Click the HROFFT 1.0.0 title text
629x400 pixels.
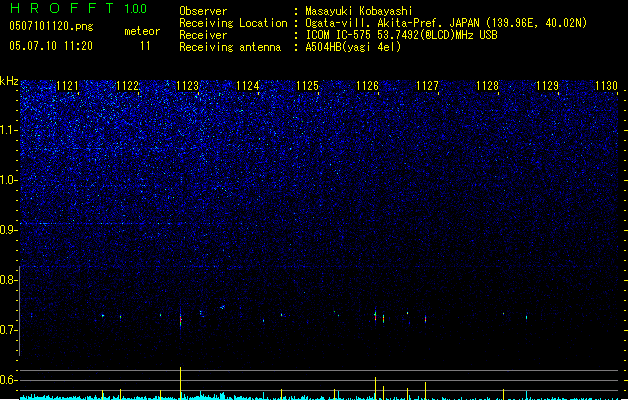(78, 8)
